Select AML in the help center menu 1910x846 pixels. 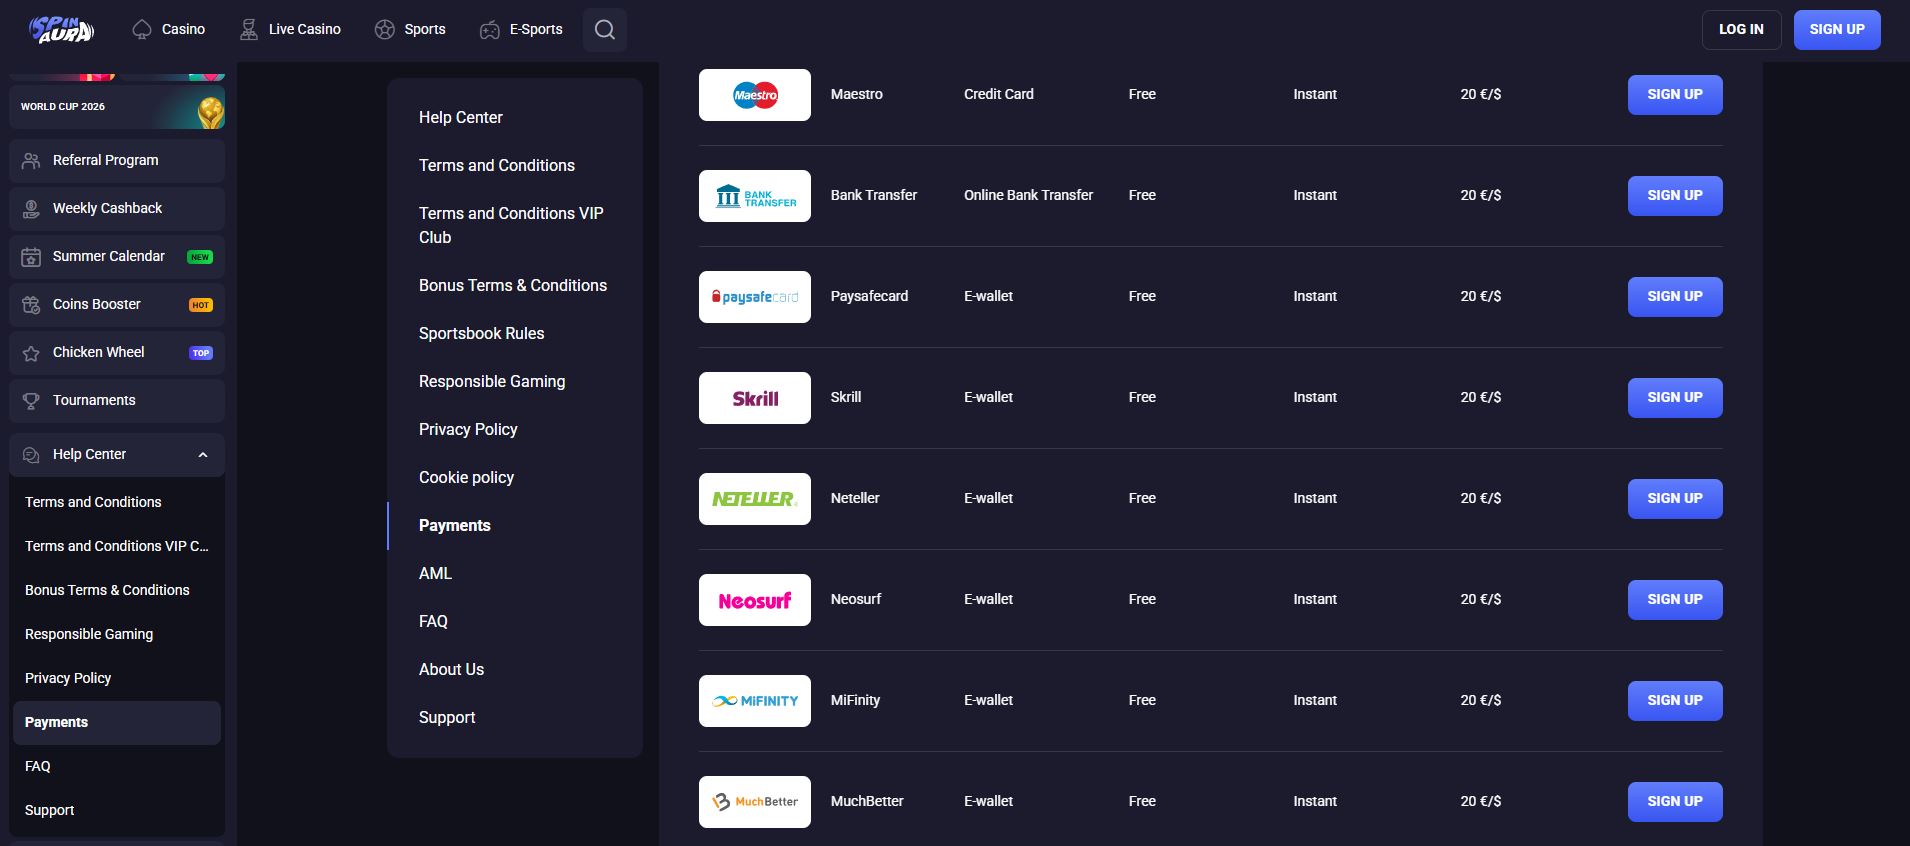[435, 574]
